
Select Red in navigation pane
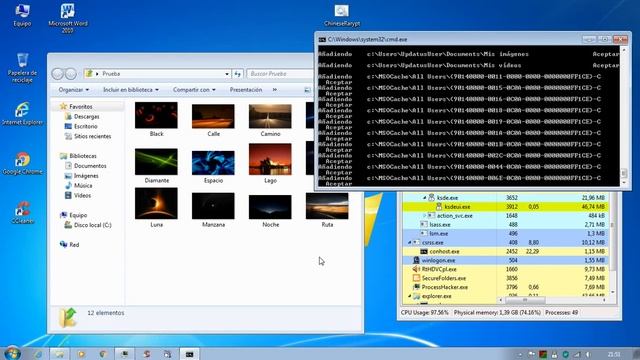pyautogui.click(x=74, y=245)
